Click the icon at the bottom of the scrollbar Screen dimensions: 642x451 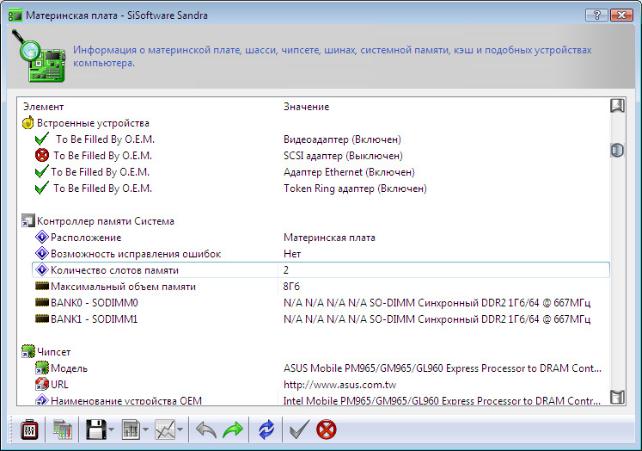[x=617, y=397]
